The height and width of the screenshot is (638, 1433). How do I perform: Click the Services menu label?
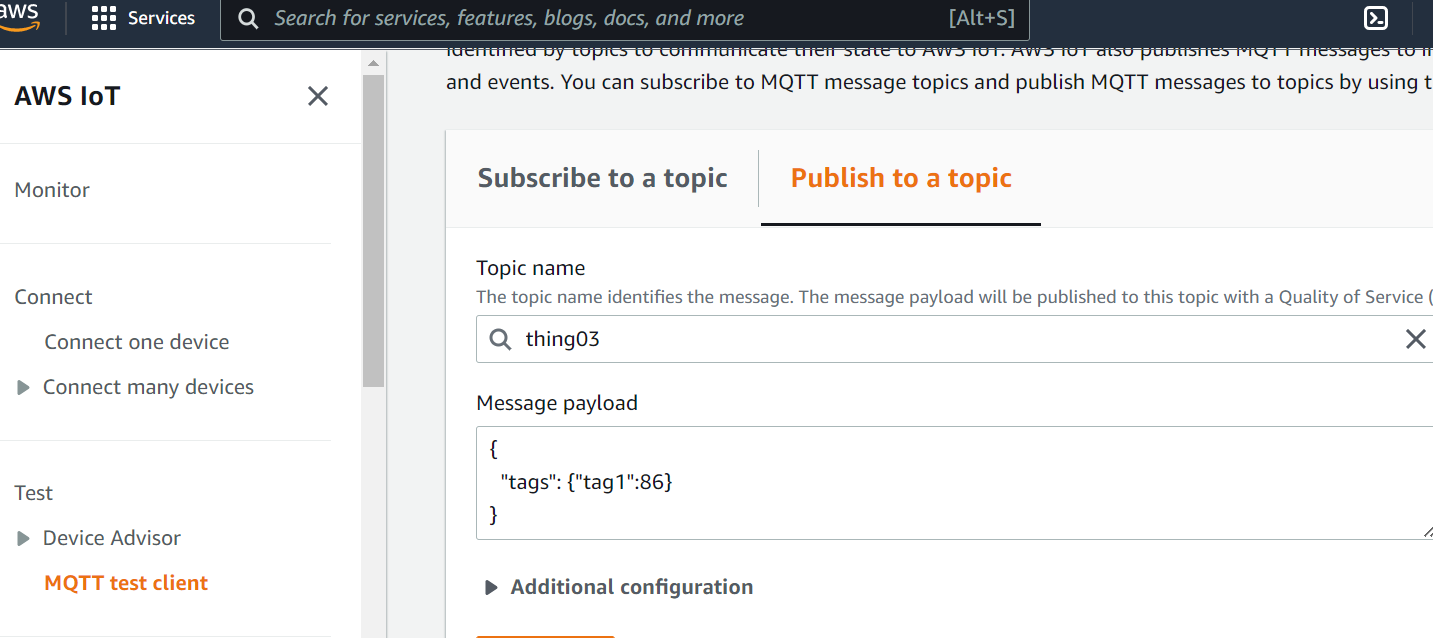point(161,18)
